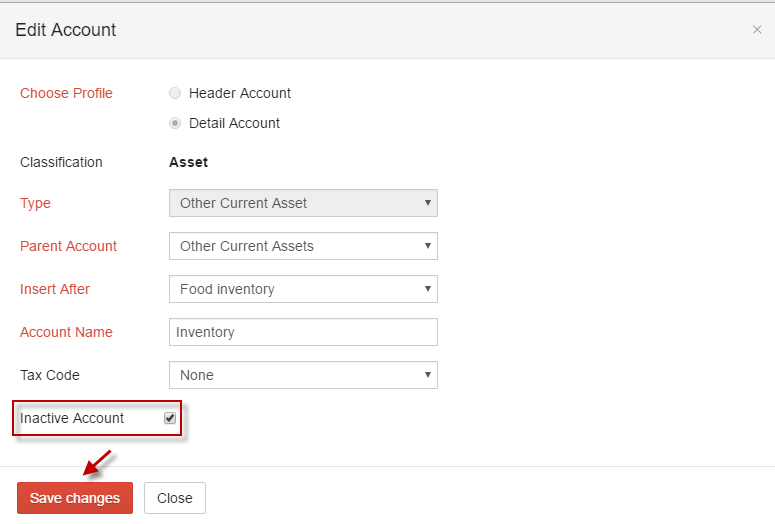The image size is (775, 524).
Task: Click the Asset classification value
Action: click(188, 162)
